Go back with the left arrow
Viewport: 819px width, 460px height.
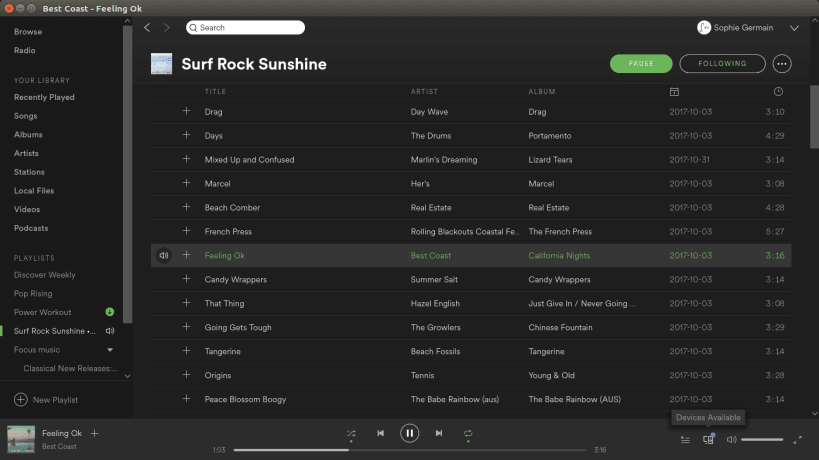click(x=147, y=28)
